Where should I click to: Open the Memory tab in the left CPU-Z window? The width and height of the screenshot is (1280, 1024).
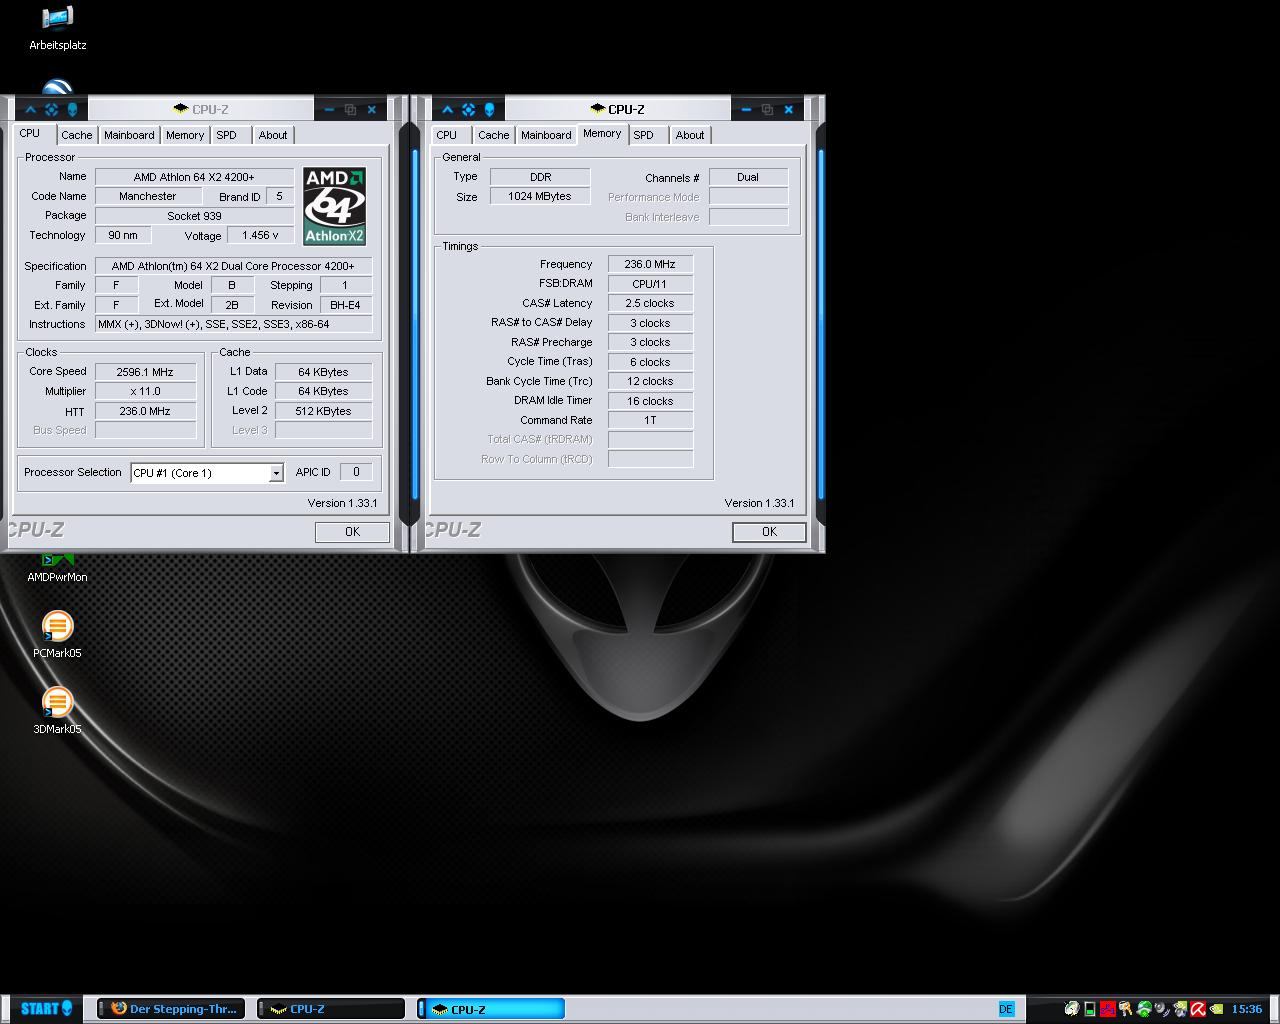(x=185, y=135)
